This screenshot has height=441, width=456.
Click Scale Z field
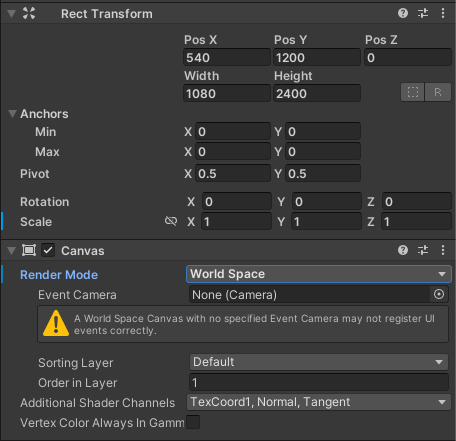tap(417, 221)
